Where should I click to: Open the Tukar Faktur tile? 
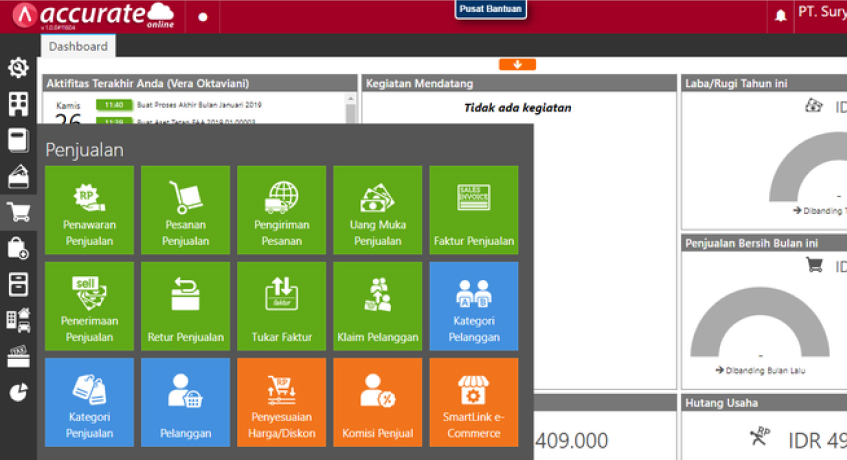click(282, 306)
